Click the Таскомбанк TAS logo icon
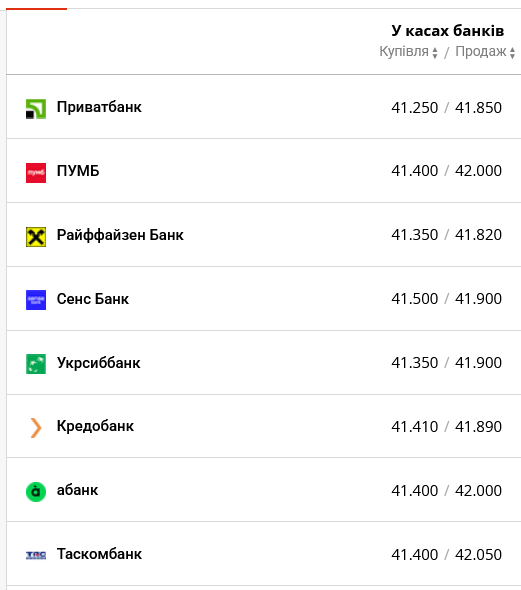Image resolution: width=521 pixels, height=590 pixels. tap(36, 555)
